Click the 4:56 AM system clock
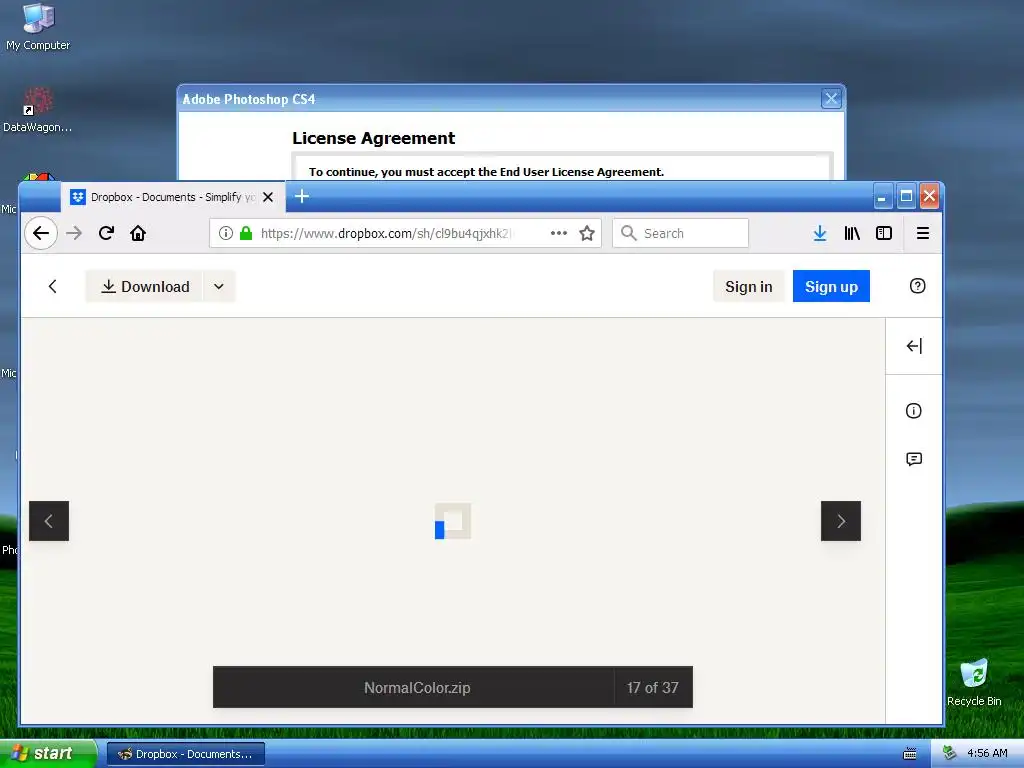 click(x=987, y=754)
